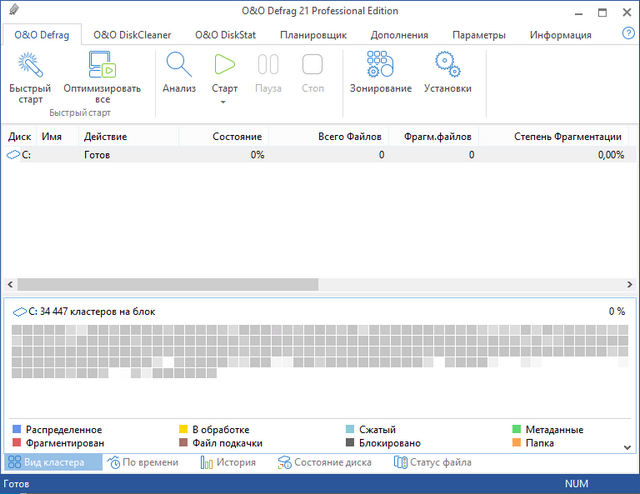Expand the Старт dropdown arrow
The height and width of the screenshot is (494, 640).
(225, 102)
